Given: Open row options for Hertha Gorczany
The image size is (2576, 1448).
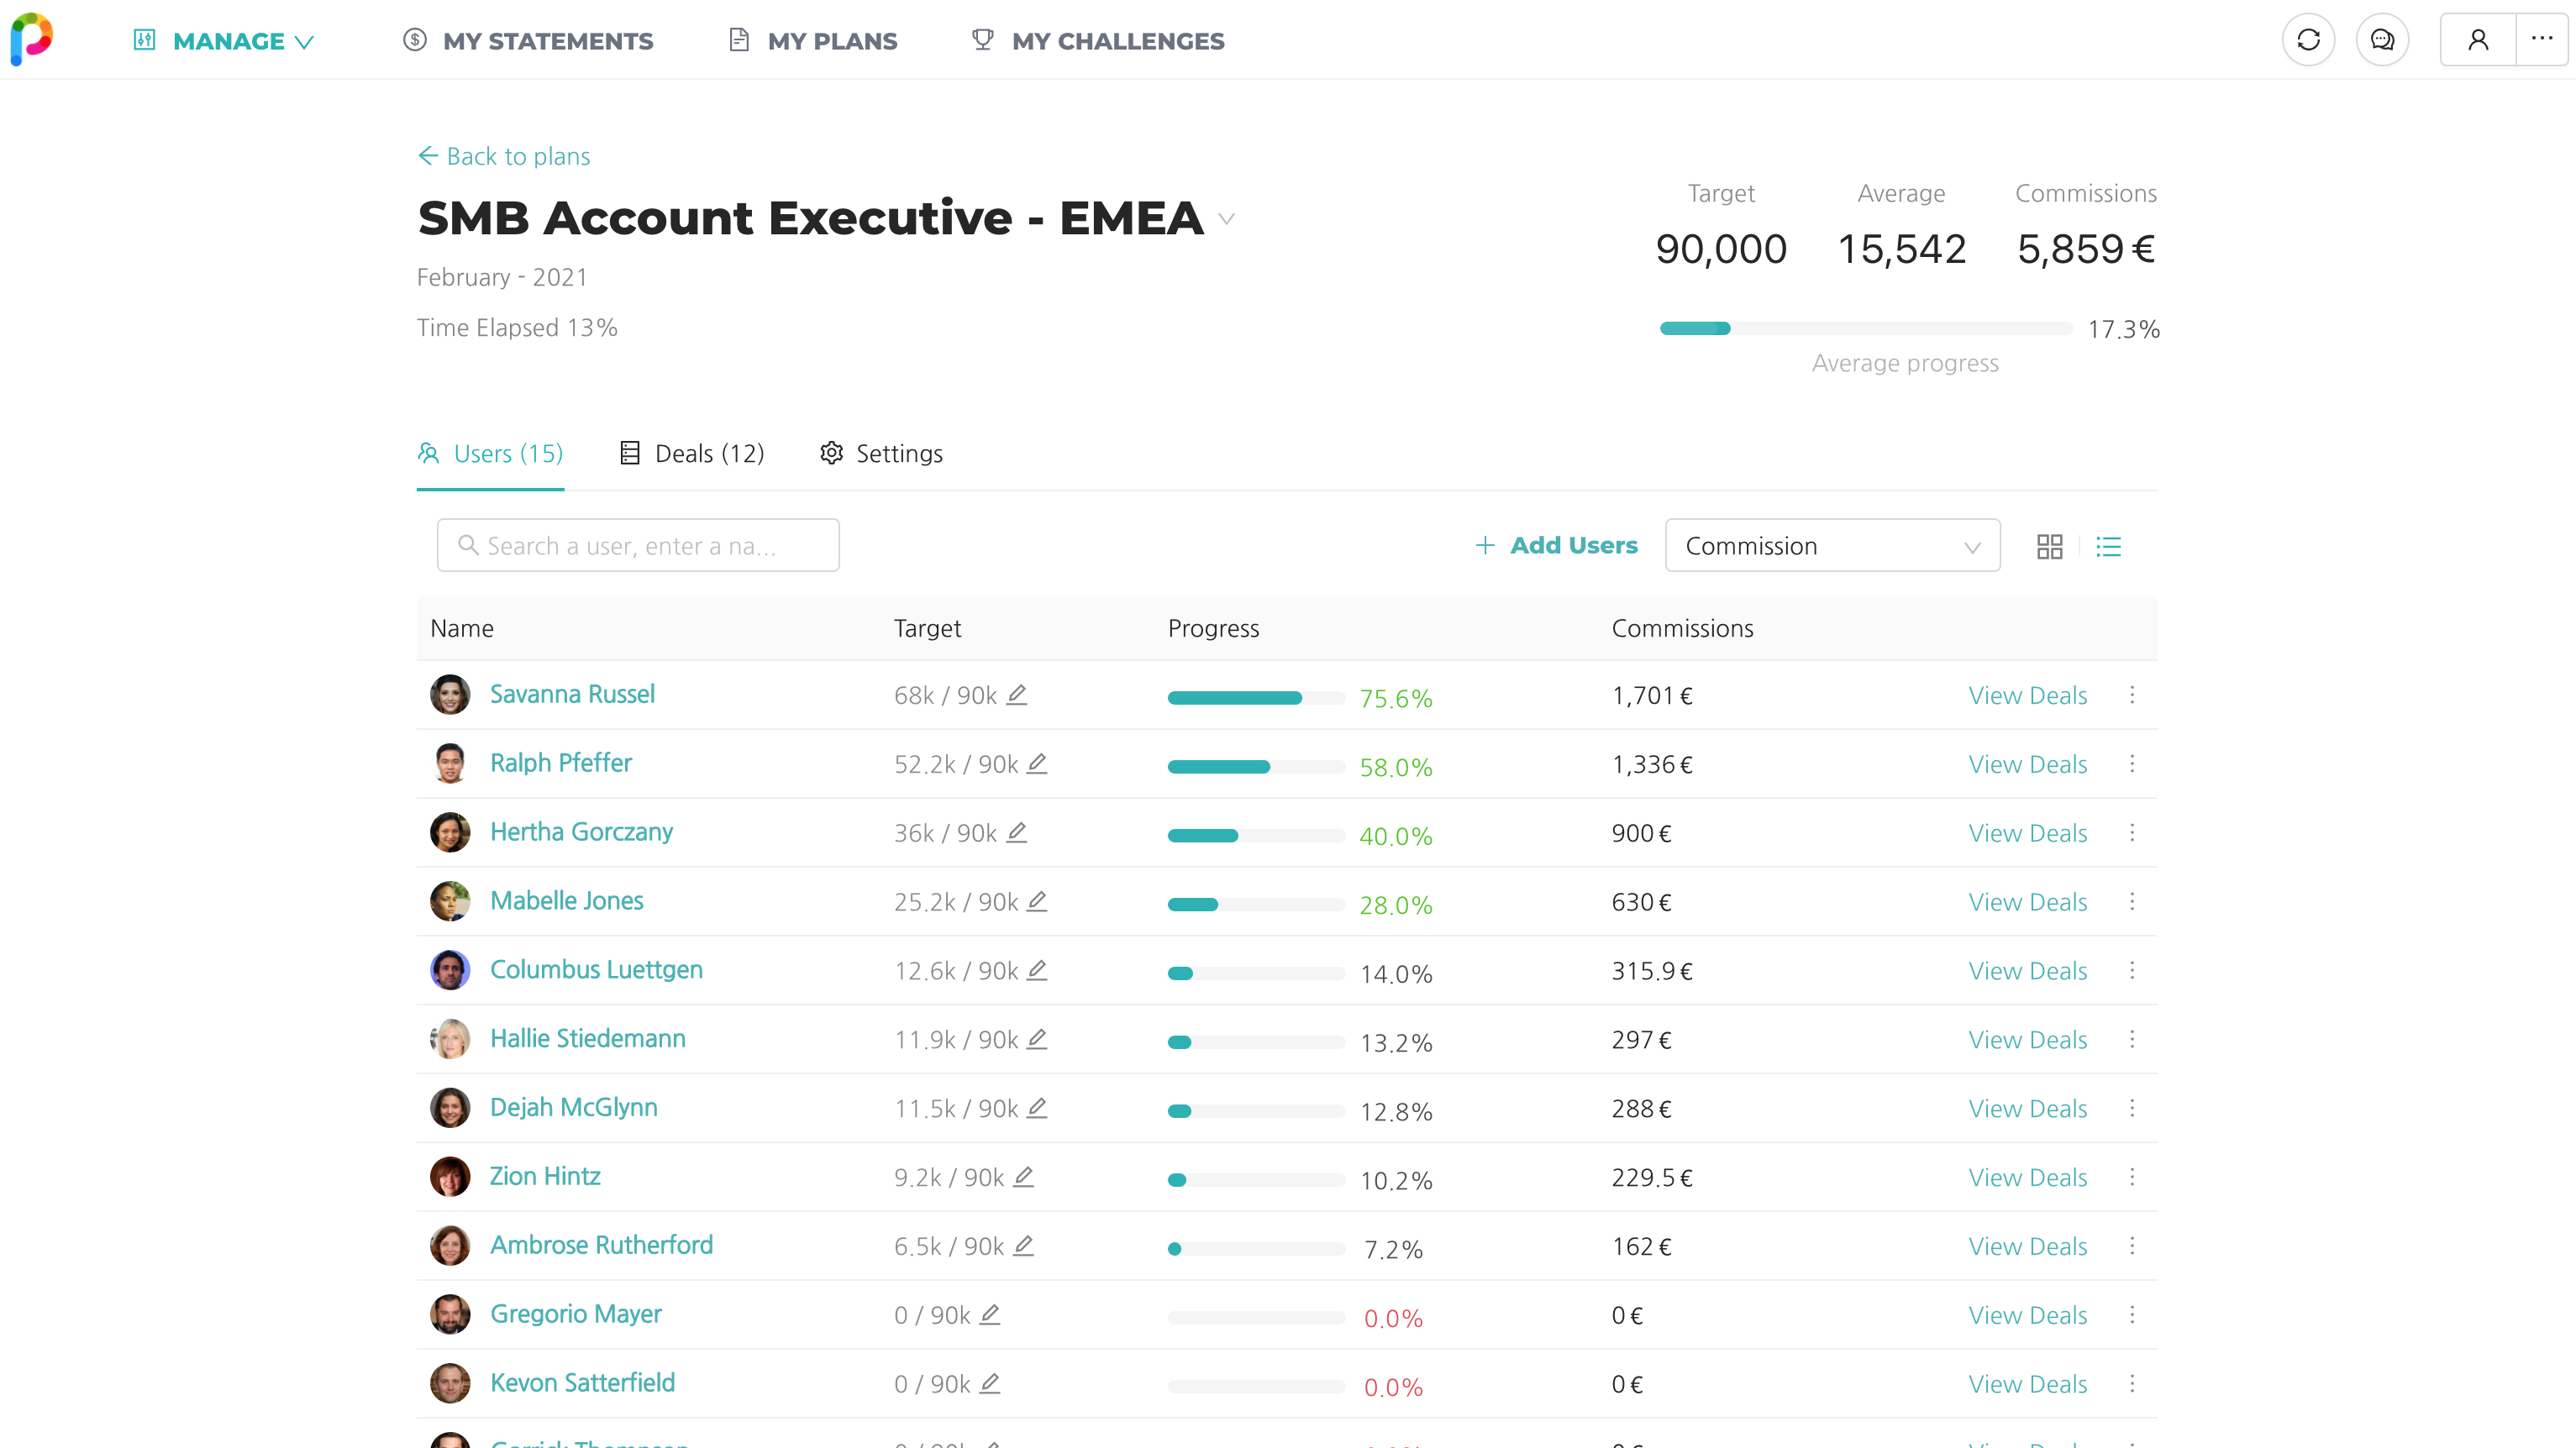Looking at the screenshot, I should point(2132,833).
